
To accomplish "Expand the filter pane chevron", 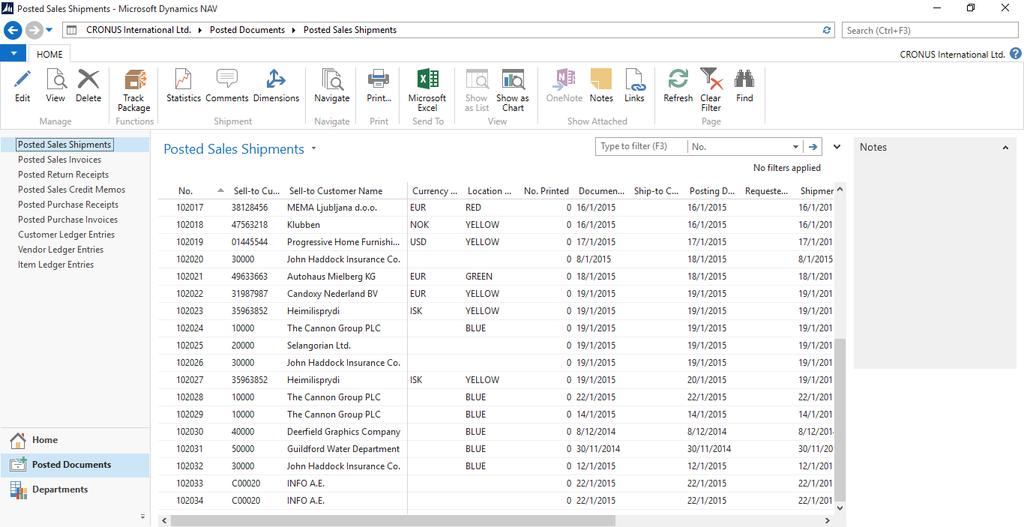I will pyautogui.click(x=837, y=147).
